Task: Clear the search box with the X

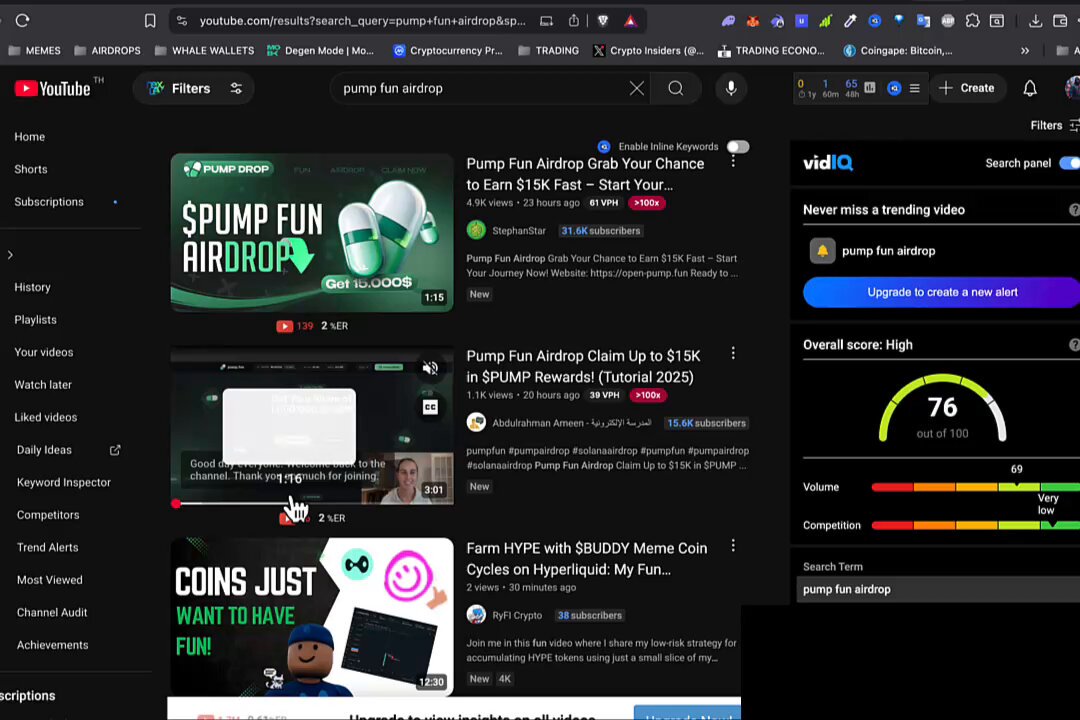Action: click(637, 88)
